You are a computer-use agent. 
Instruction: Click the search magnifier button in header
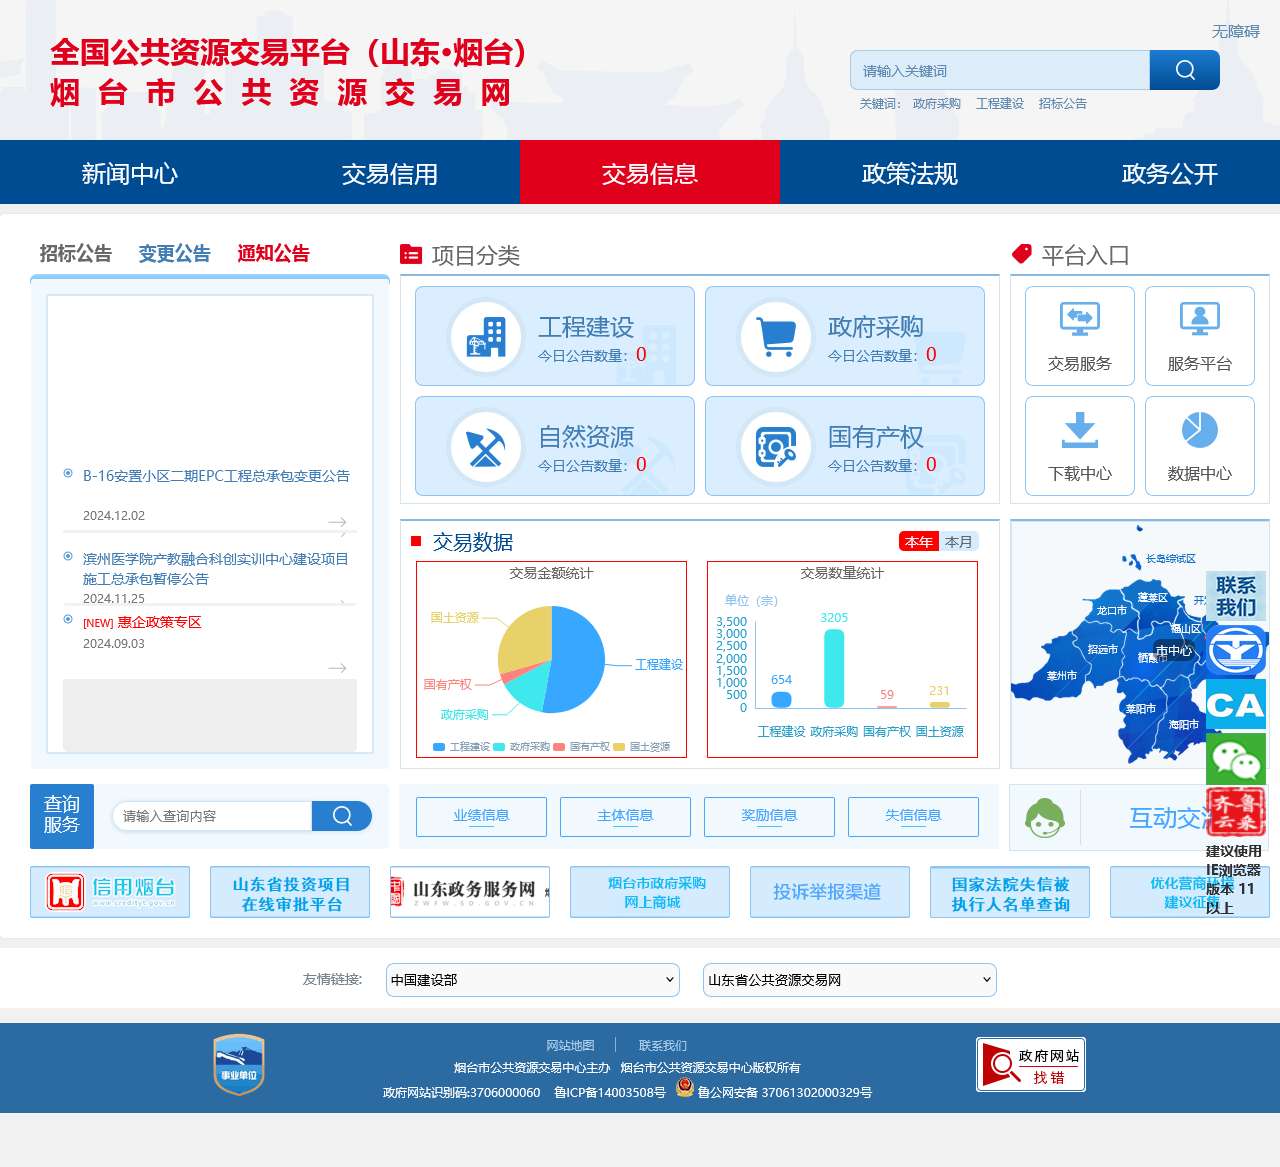1184,70
